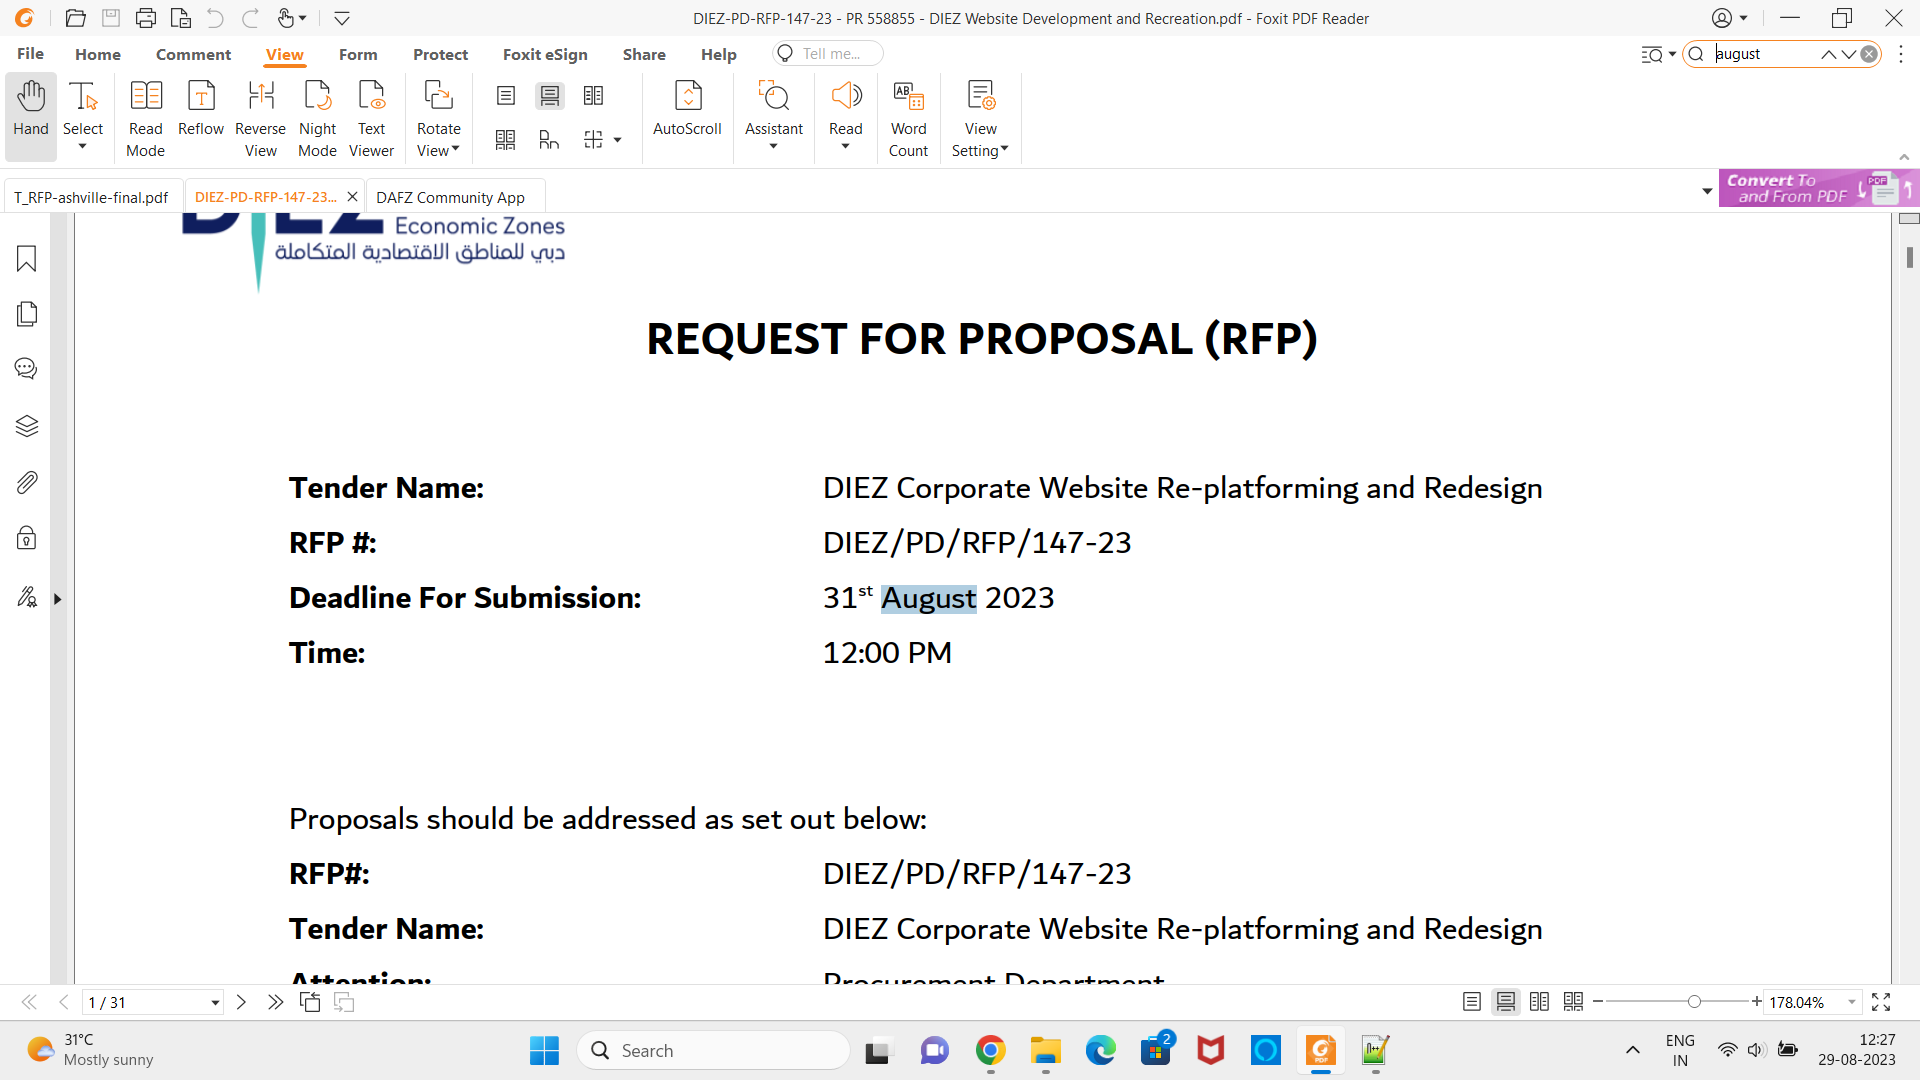Open the Help tab

(x=719, y=54)
